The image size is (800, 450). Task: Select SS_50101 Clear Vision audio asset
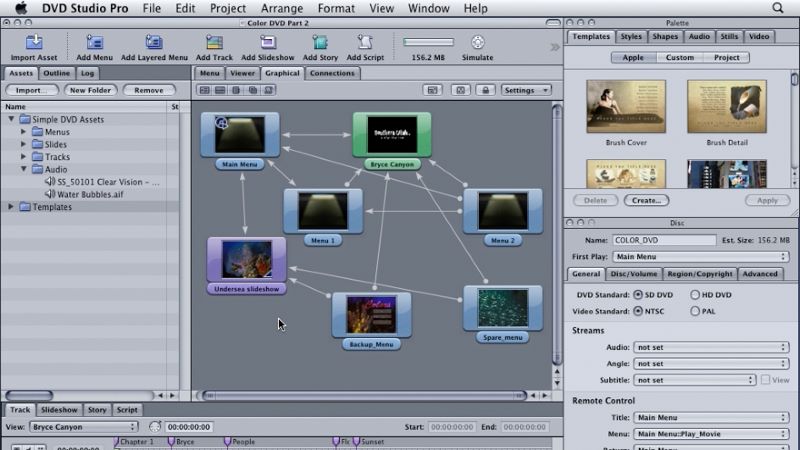(102, 182)
